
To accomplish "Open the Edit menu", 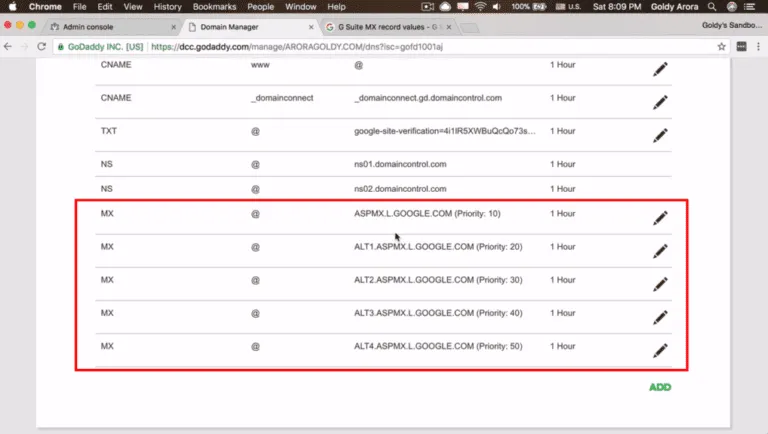I will point(105,7).
